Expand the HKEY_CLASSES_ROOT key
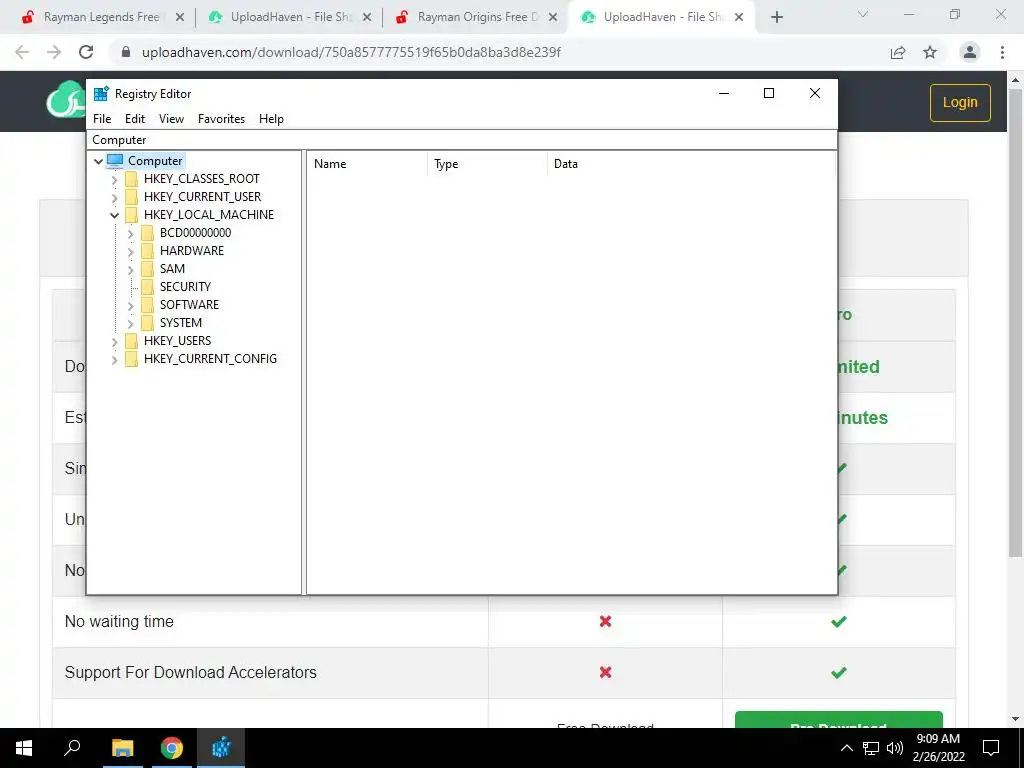1024x768 pixels. tap(114, 179)
